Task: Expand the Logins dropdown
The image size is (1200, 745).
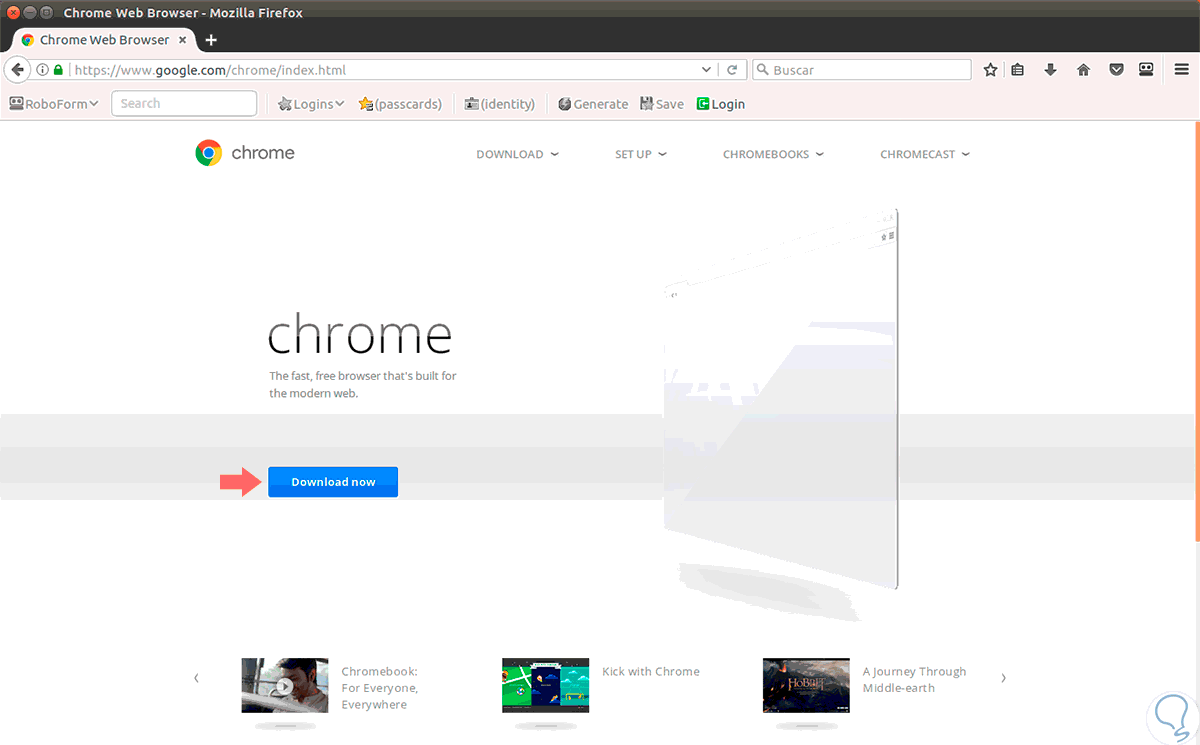Action: pos(311,104)
